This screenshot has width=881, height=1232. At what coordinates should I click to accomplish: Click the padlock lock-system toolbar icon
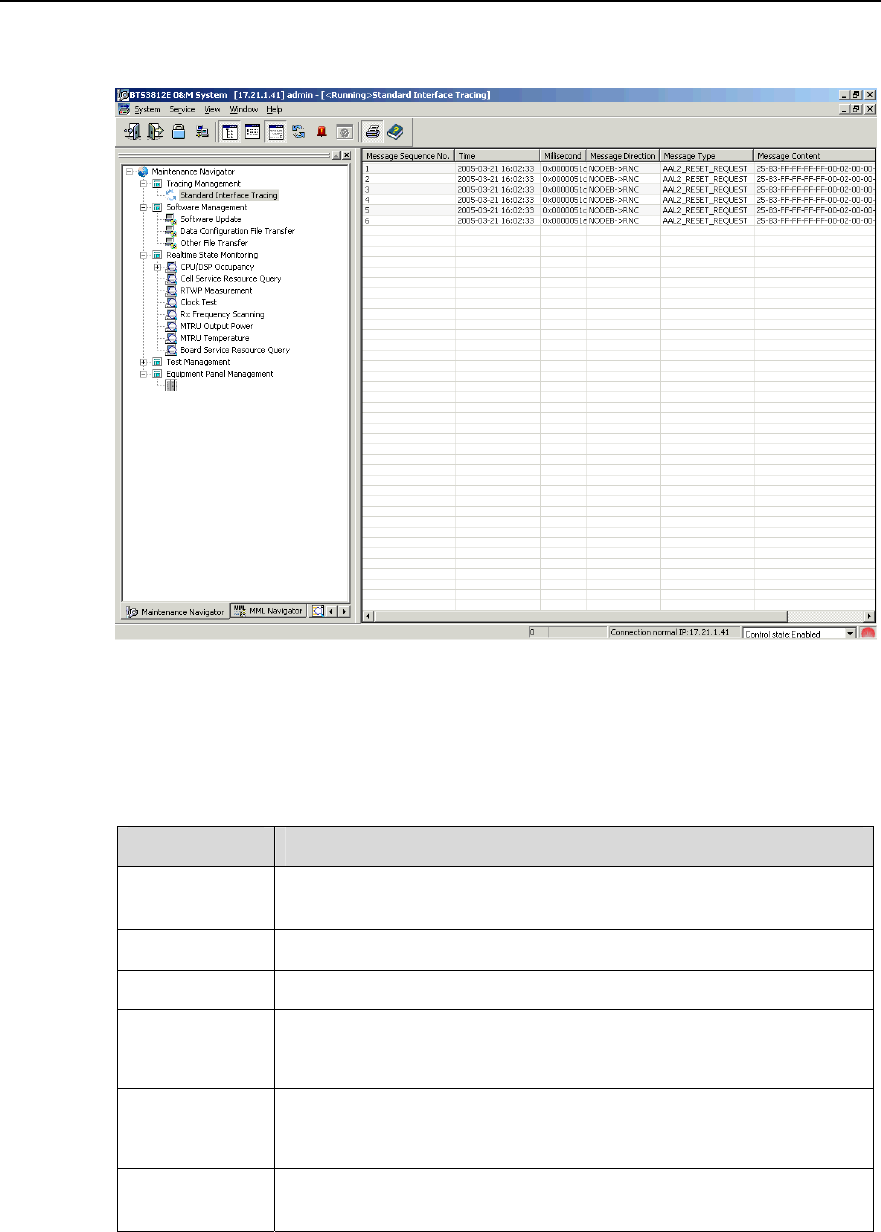point(178,131)
